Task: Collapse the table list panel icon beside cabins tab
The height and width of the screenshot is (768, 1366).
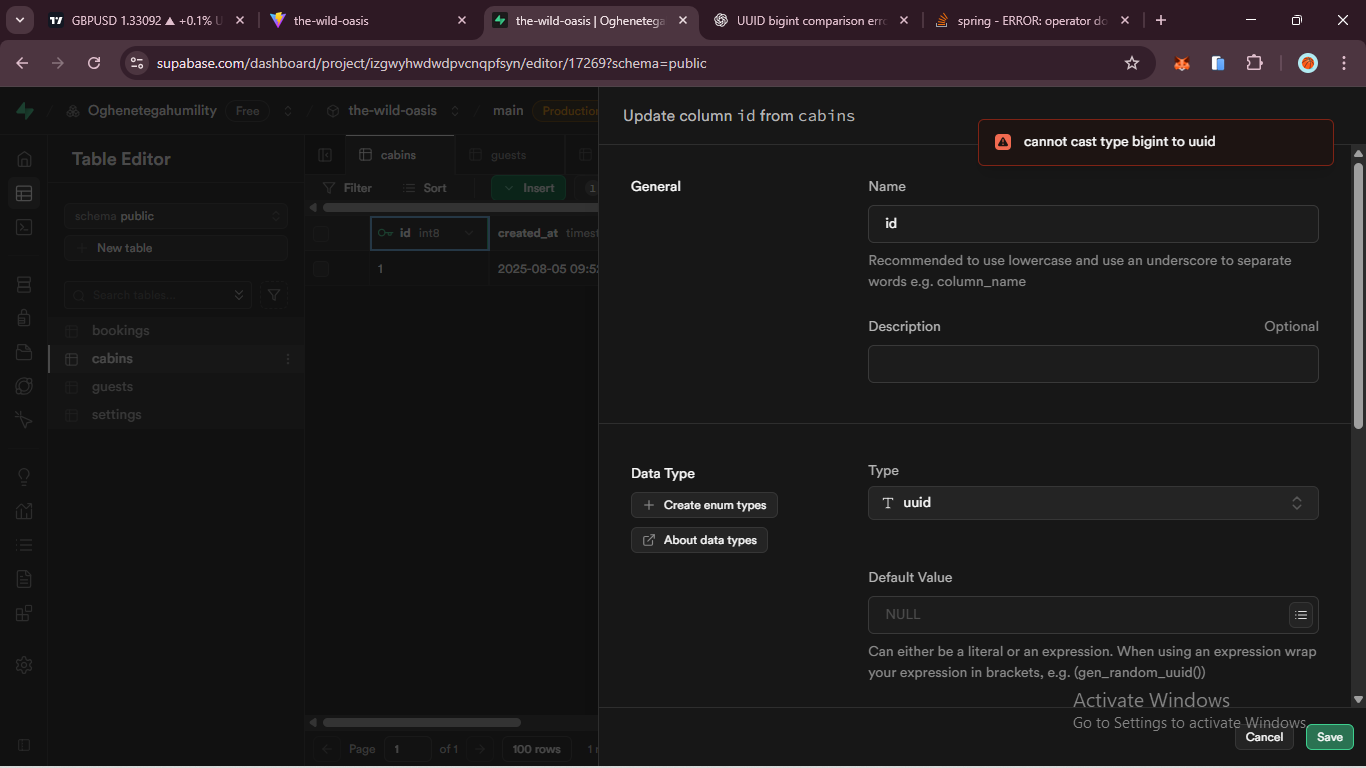Action: [x=325, y=155]
